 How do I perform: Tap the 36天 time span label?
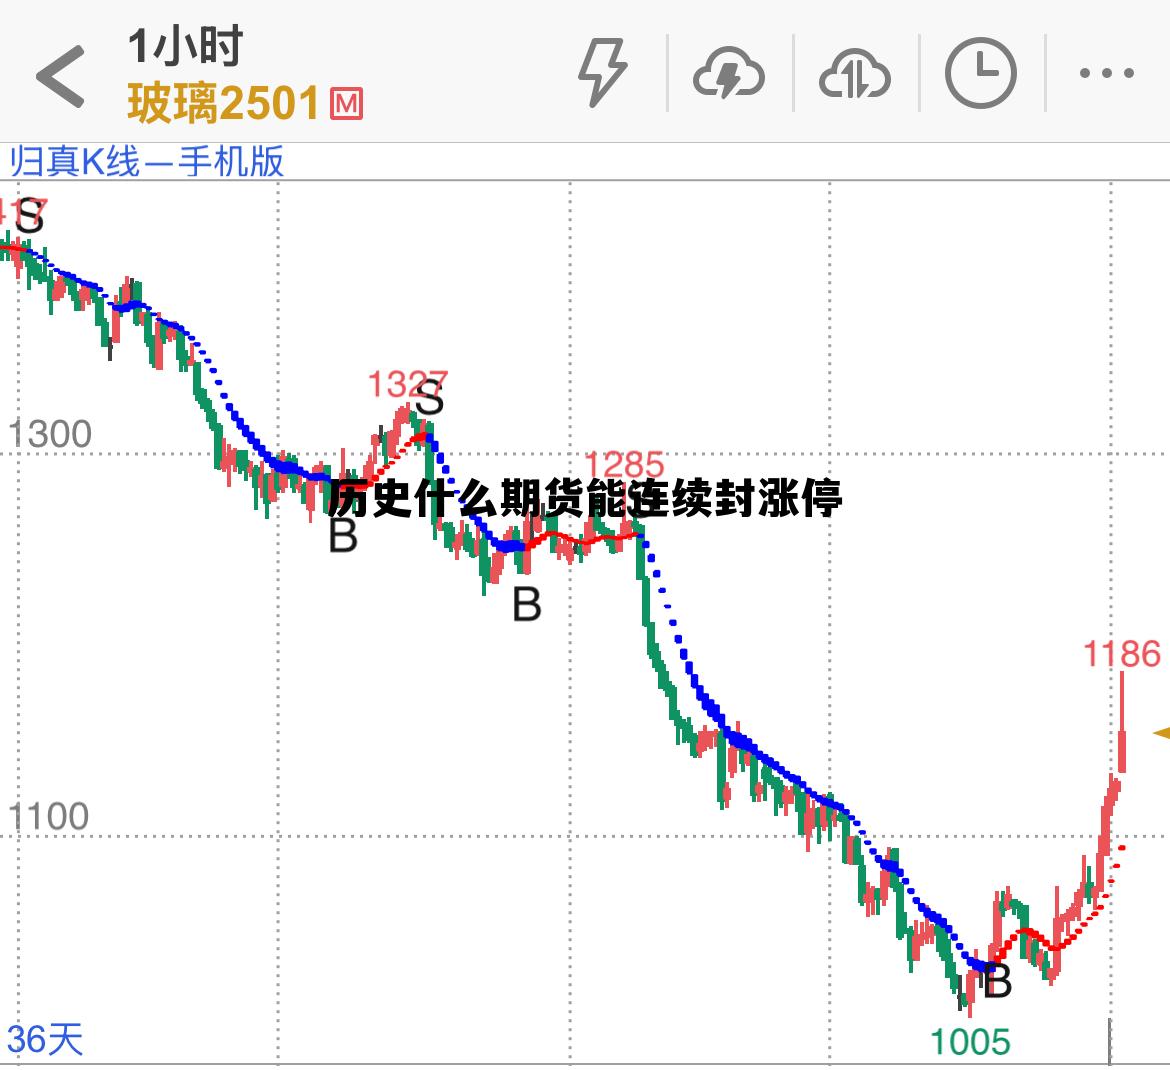click(45, 1039)
